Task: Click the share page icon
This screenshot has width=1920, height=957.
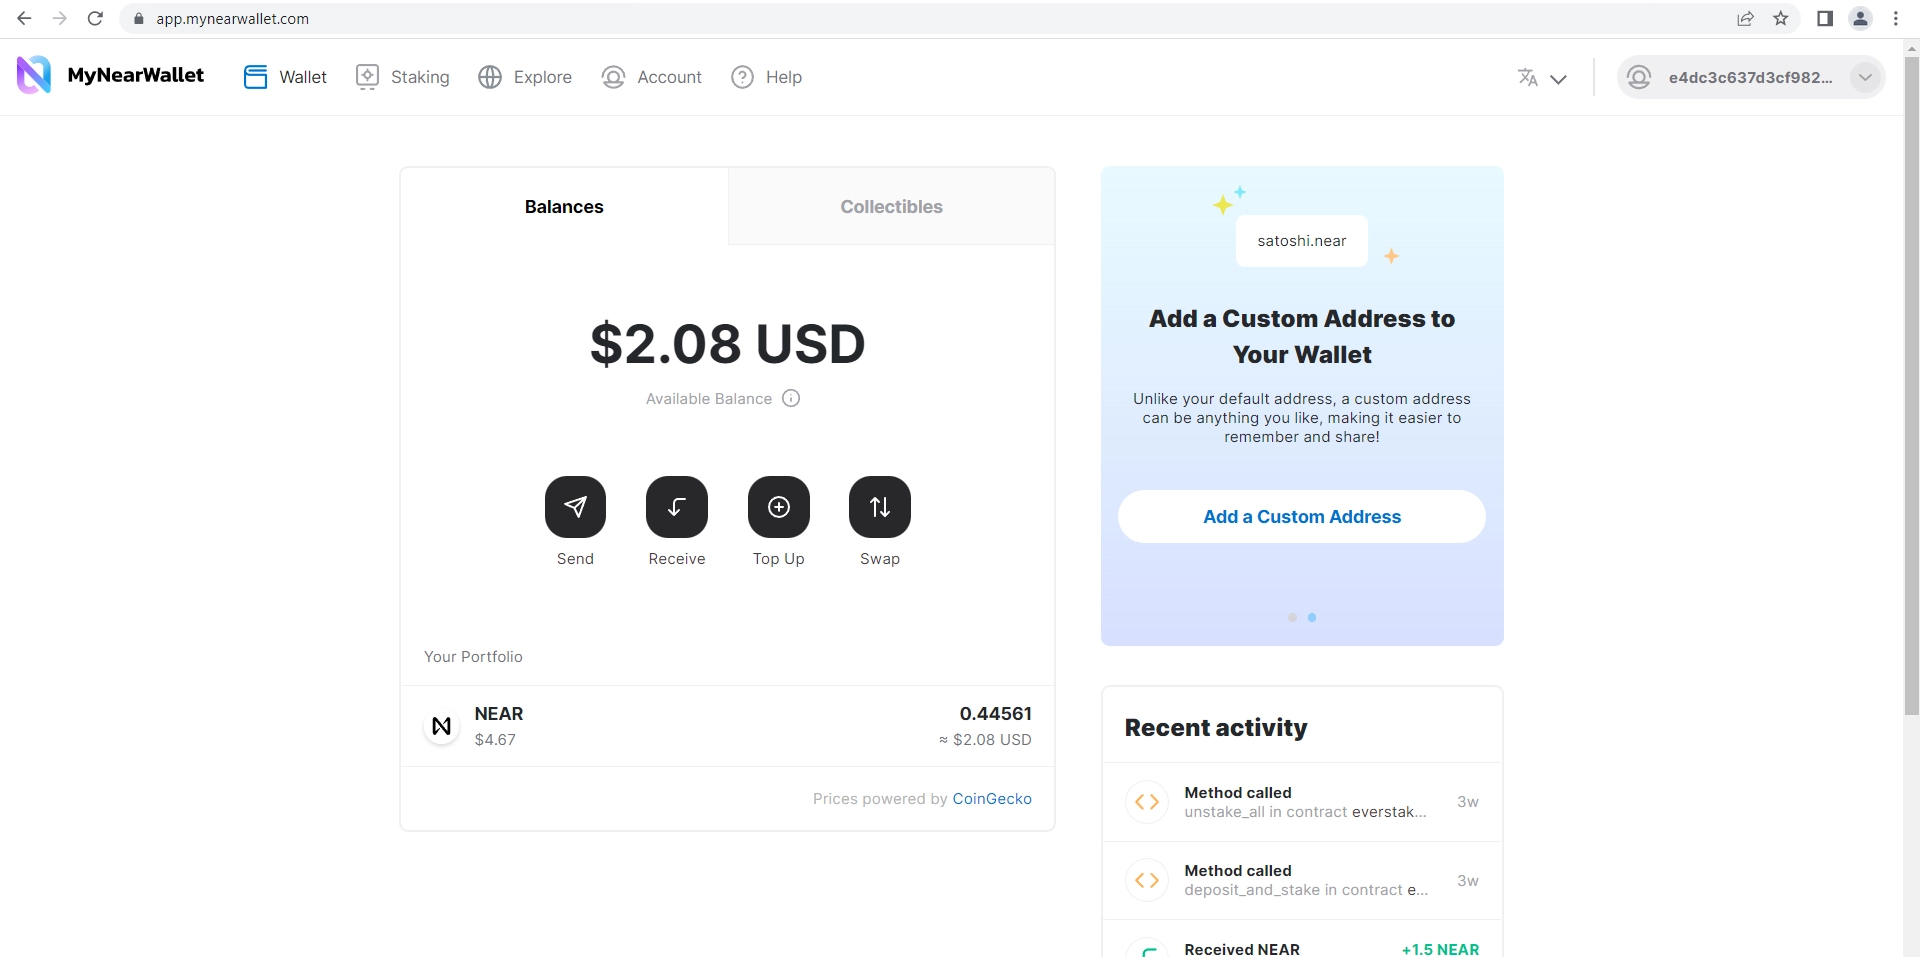Action: tap(1745, 18)
